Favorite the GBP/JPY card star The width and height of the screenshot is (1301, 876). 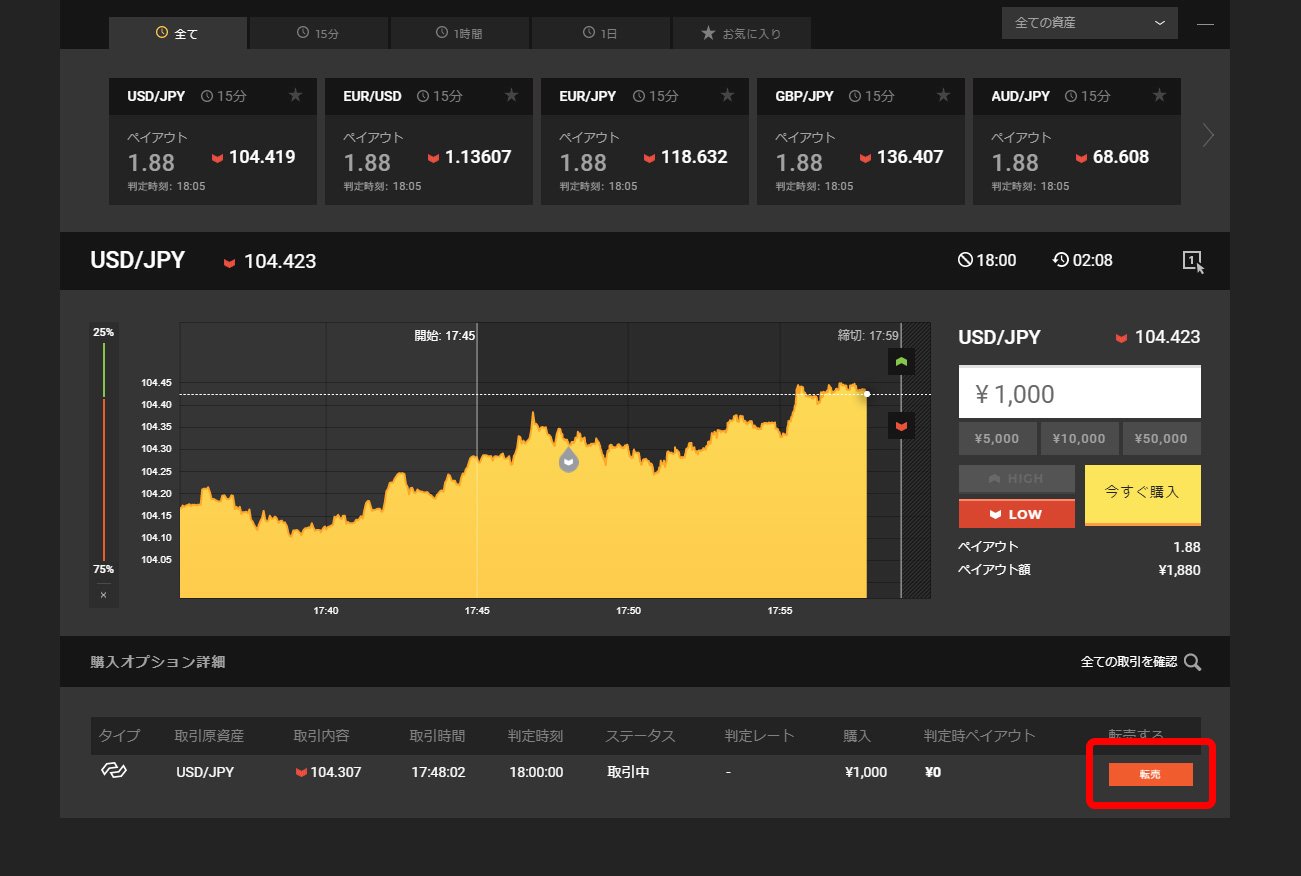943,96
